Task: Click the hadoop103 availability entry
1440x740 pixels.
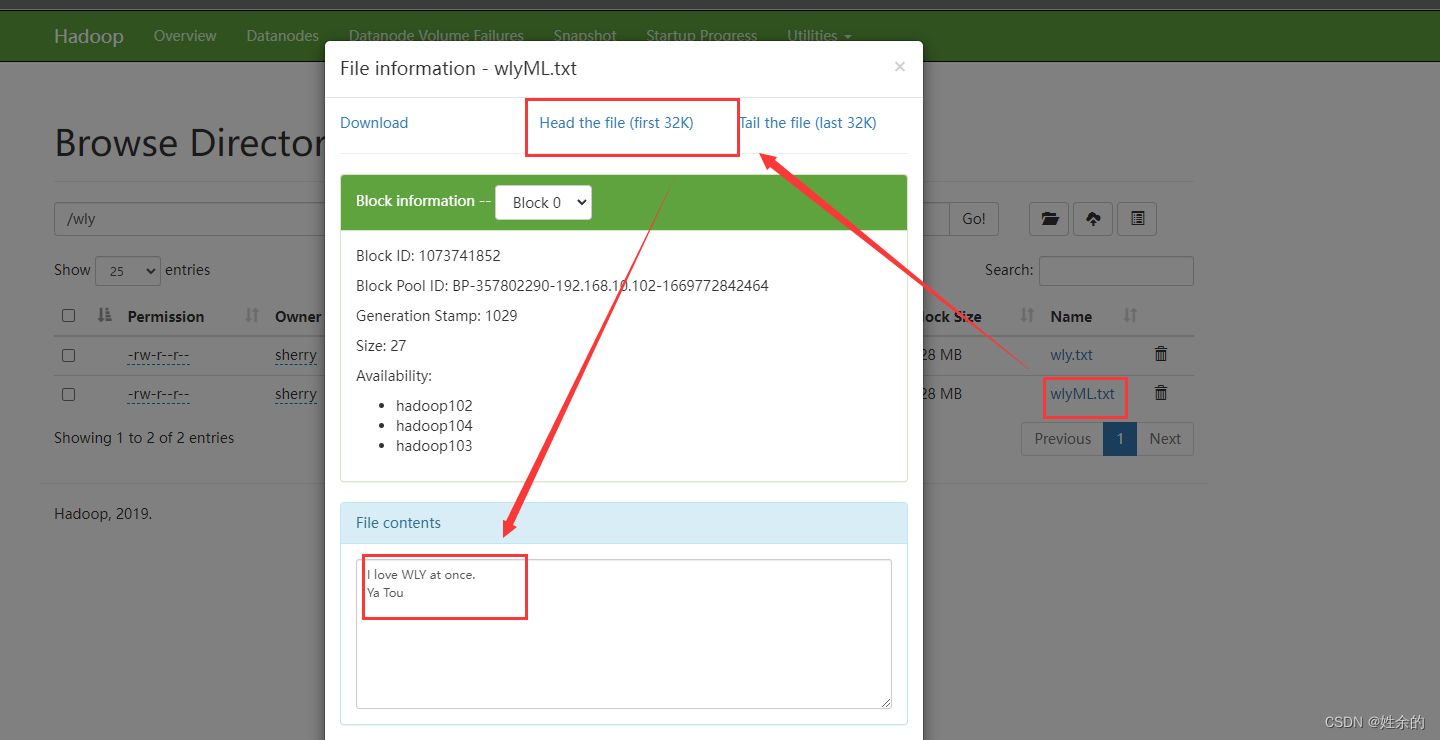Action: (434, 446)
